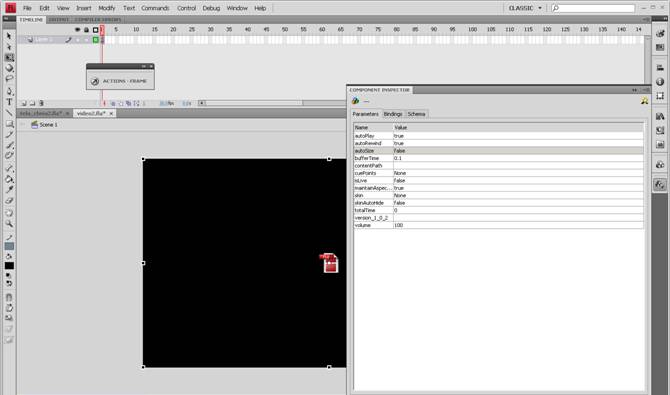
Task: Create a new layer in timeline
Action: point(24,103)
